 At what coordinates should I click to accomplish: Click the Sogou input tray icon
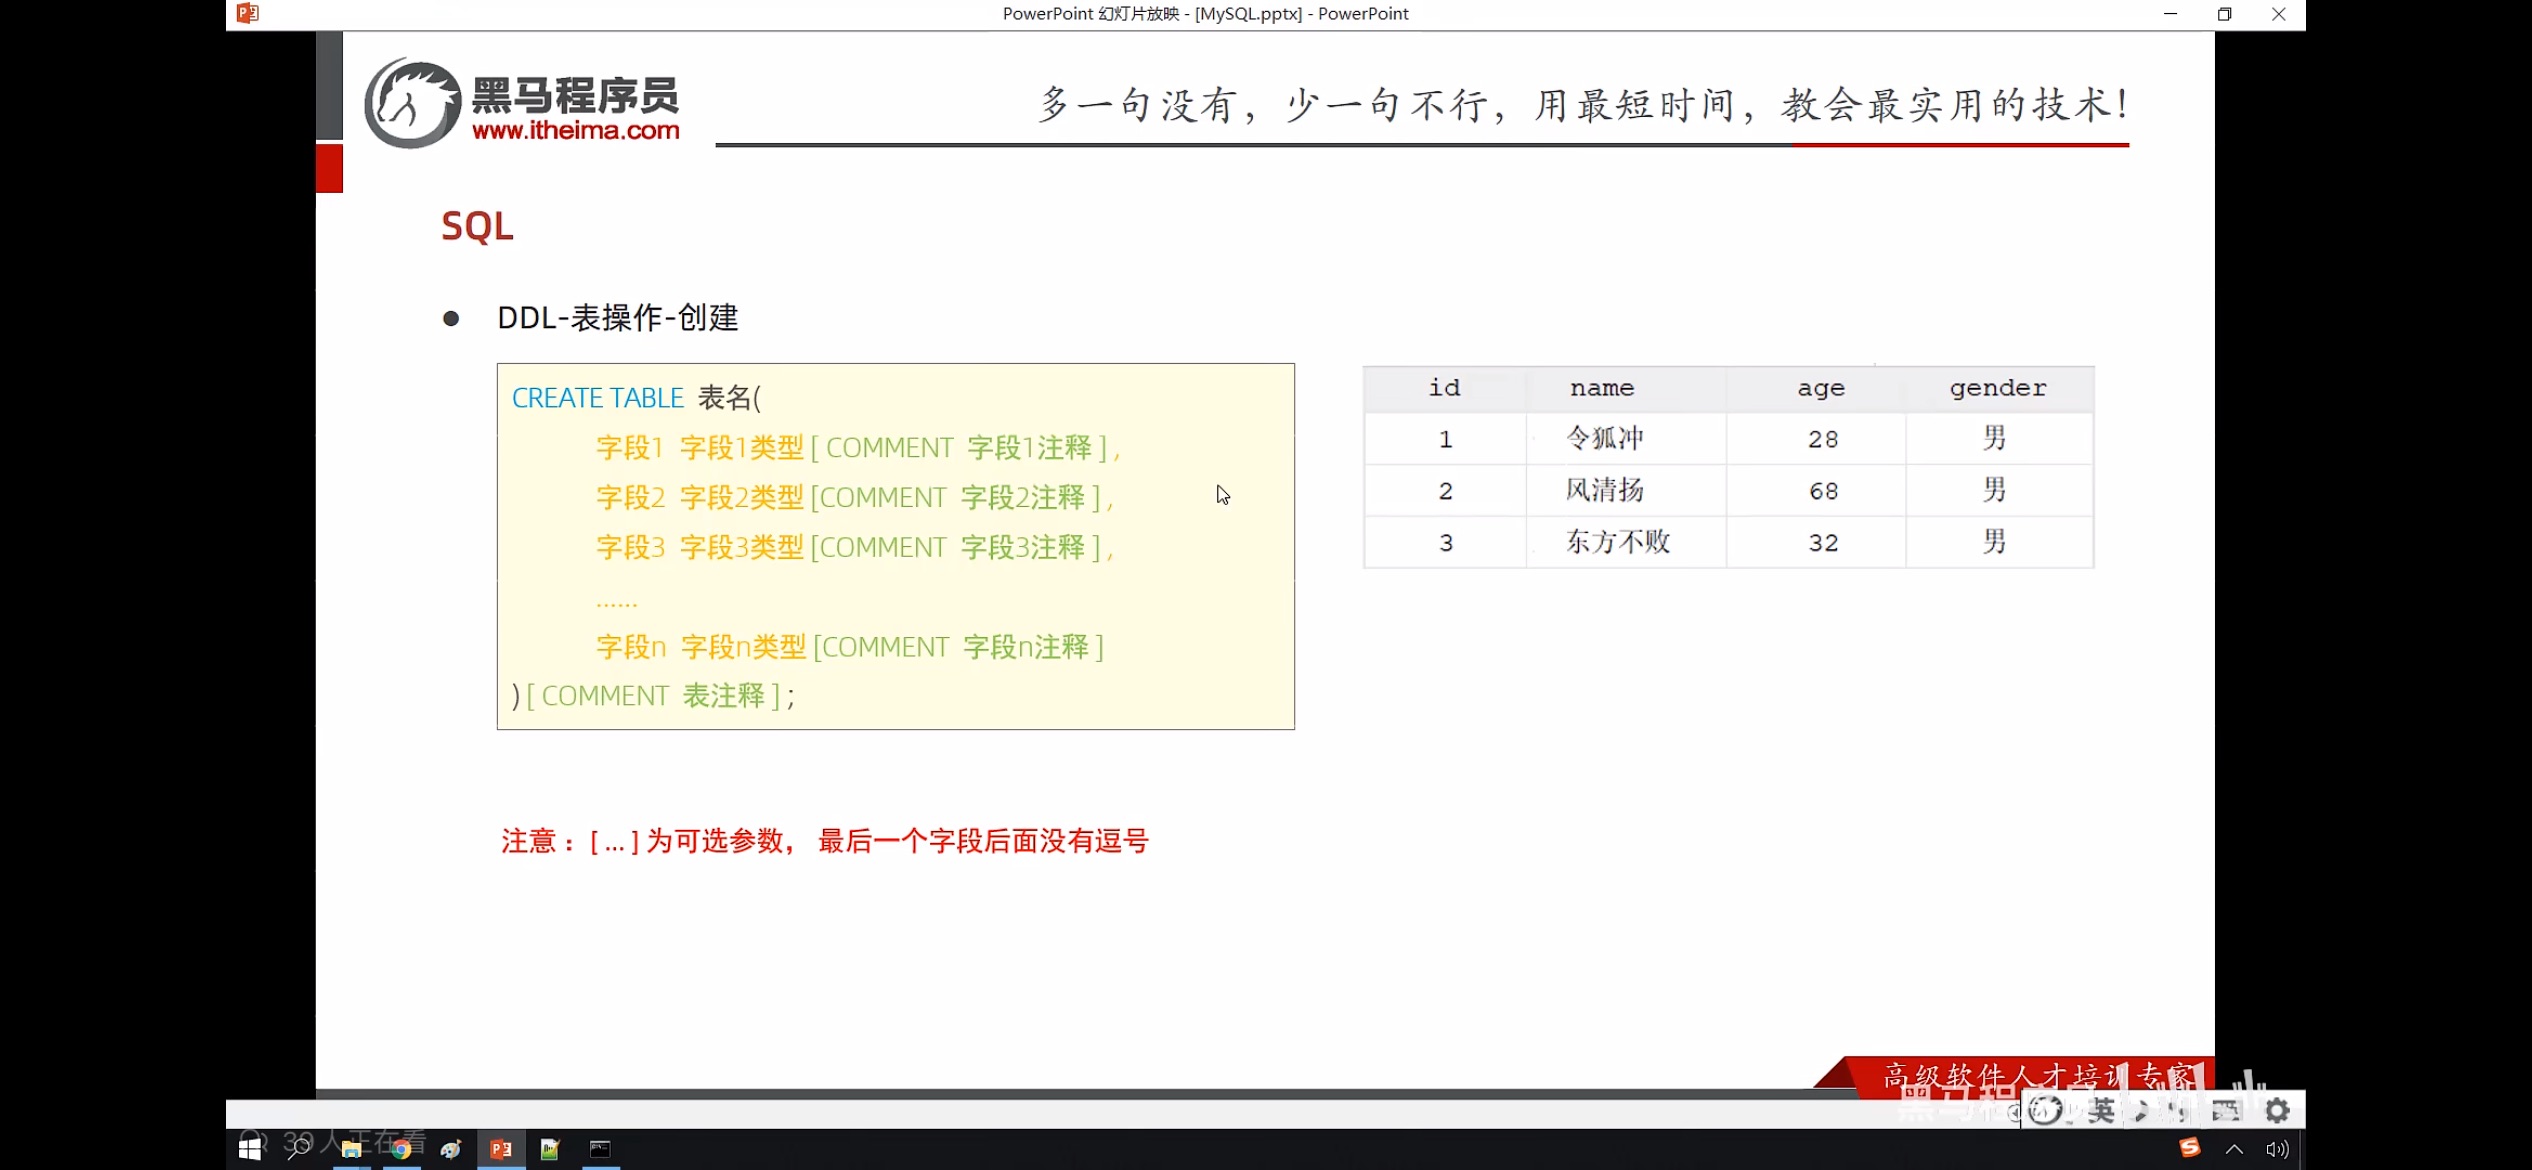point(2190,1148)
